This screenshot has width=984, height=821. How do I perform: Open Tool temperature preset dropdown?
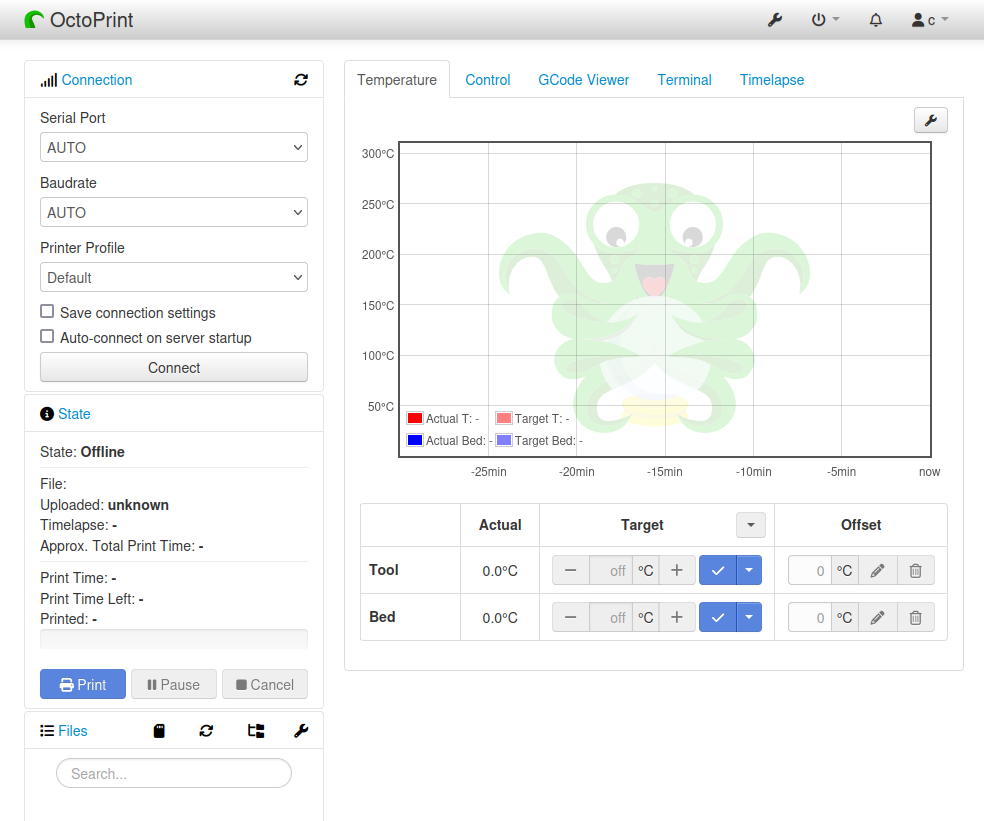click(749, 570)
